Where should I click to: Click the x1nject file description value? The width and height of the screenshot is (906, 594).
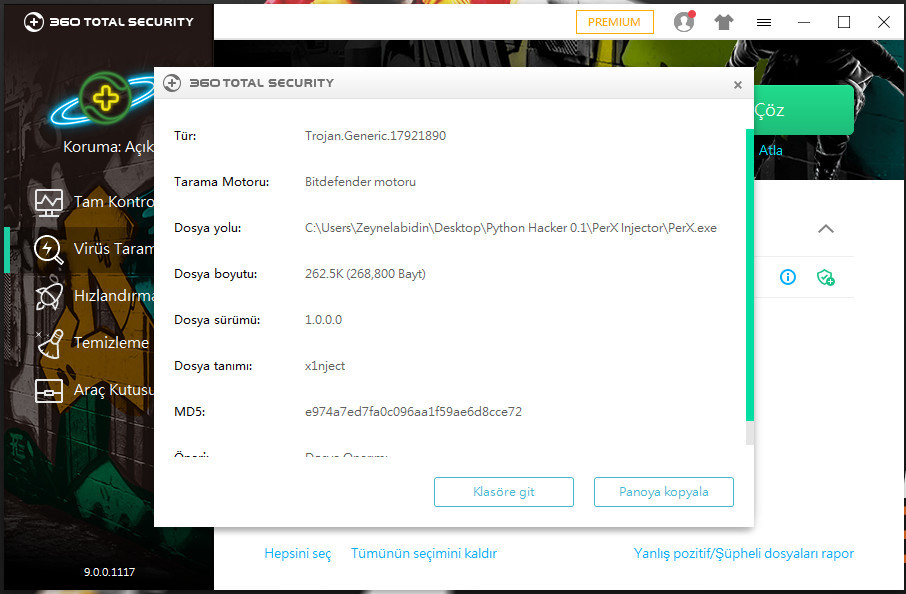click(x=325, y=366)
